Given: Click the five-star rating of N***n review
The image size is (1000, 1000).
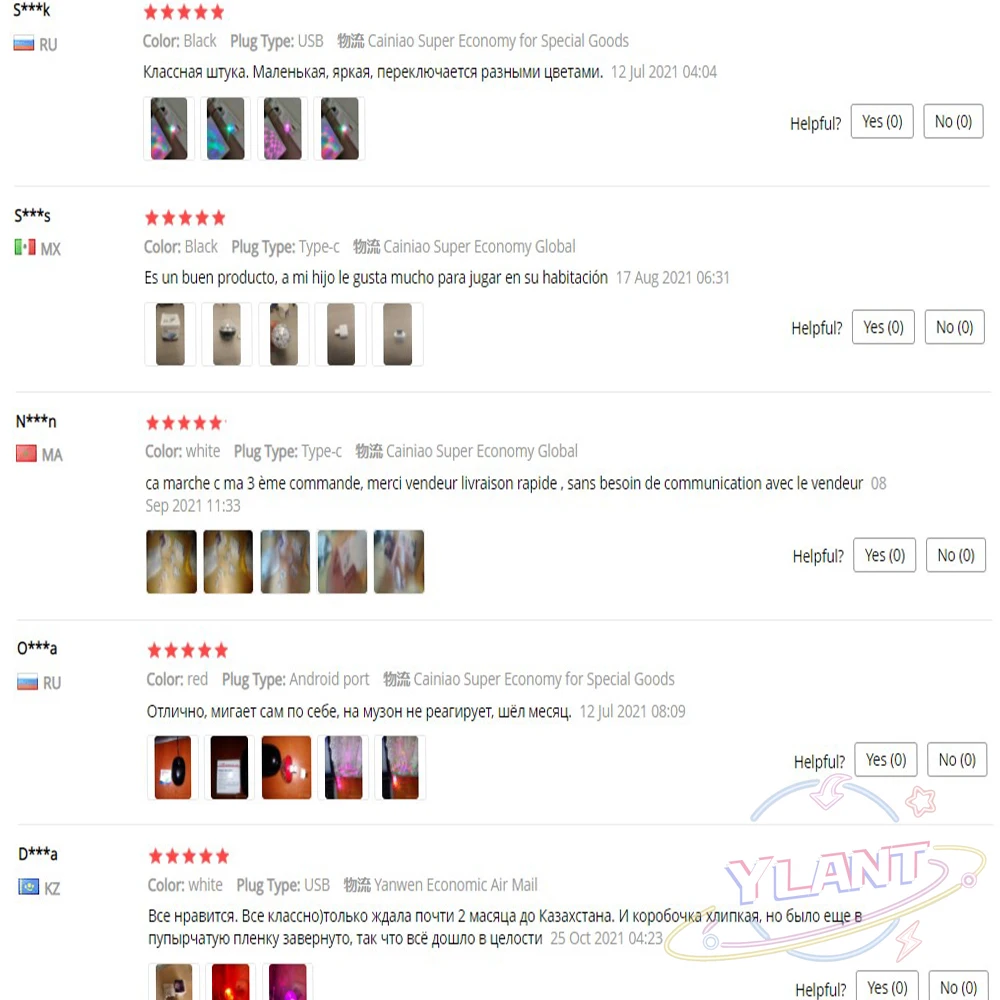Looking at the screenshot, I should [185, 422].
